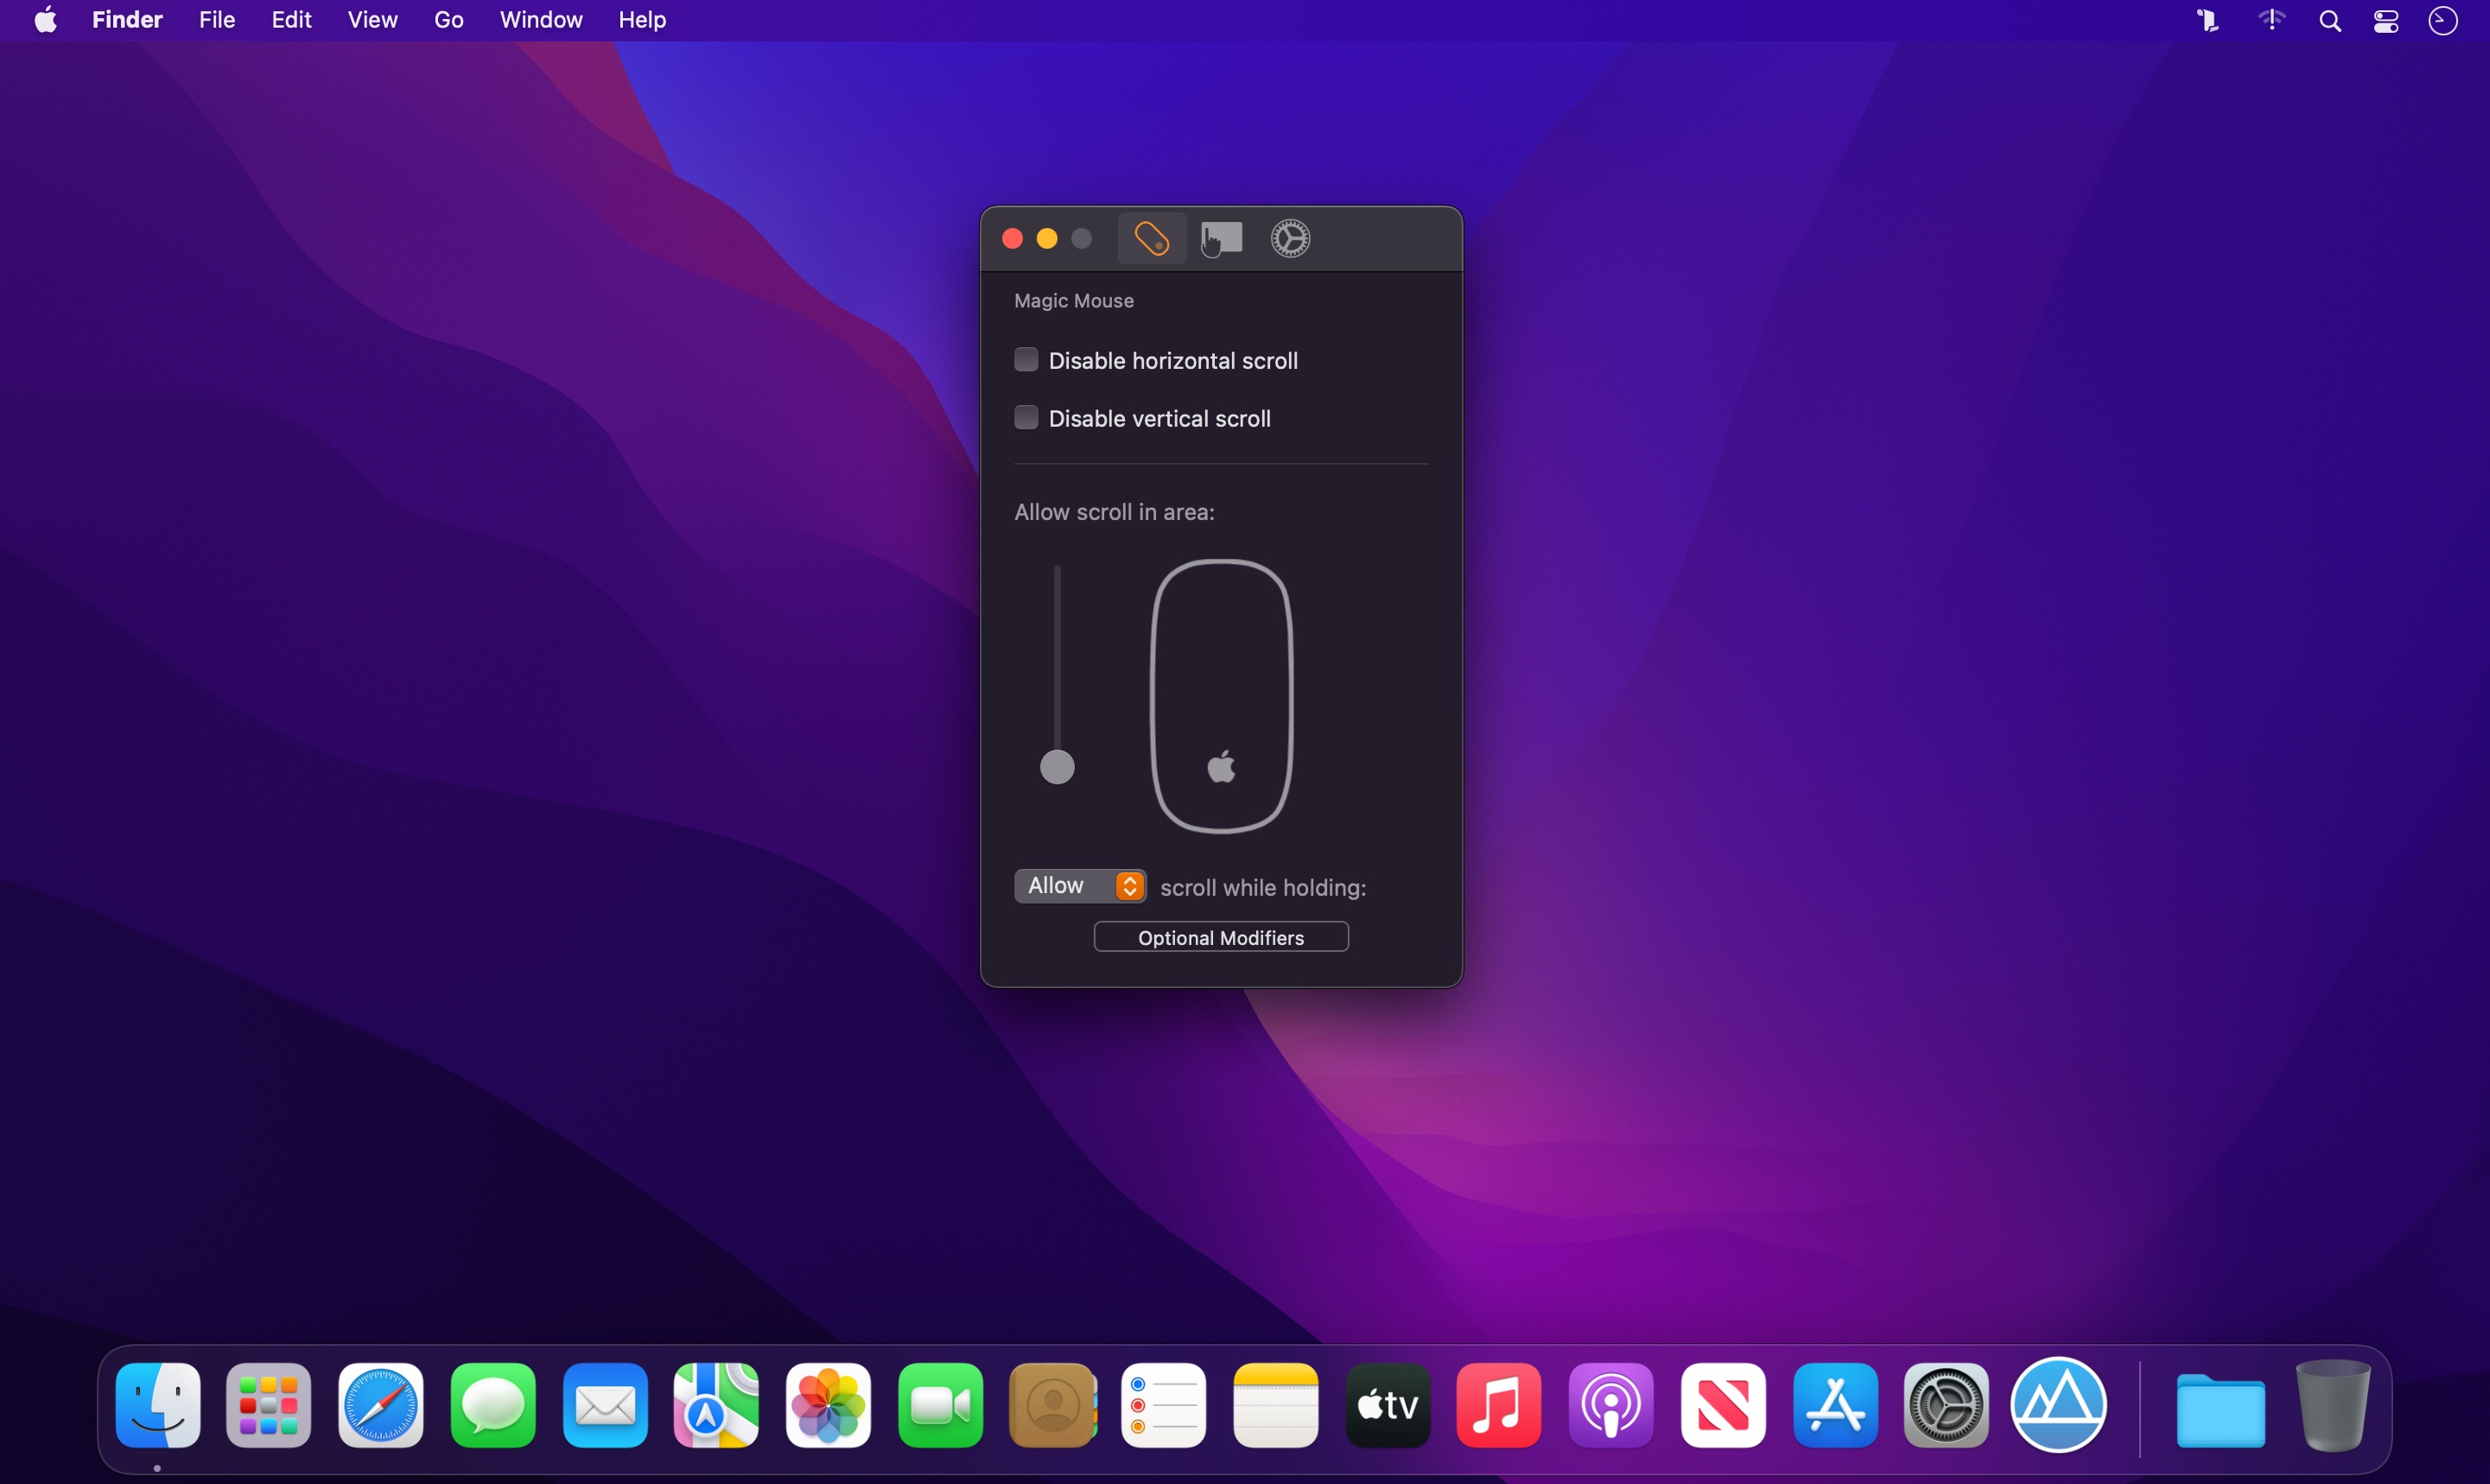
Task: Open the Go menu
Action: point(449,20)
